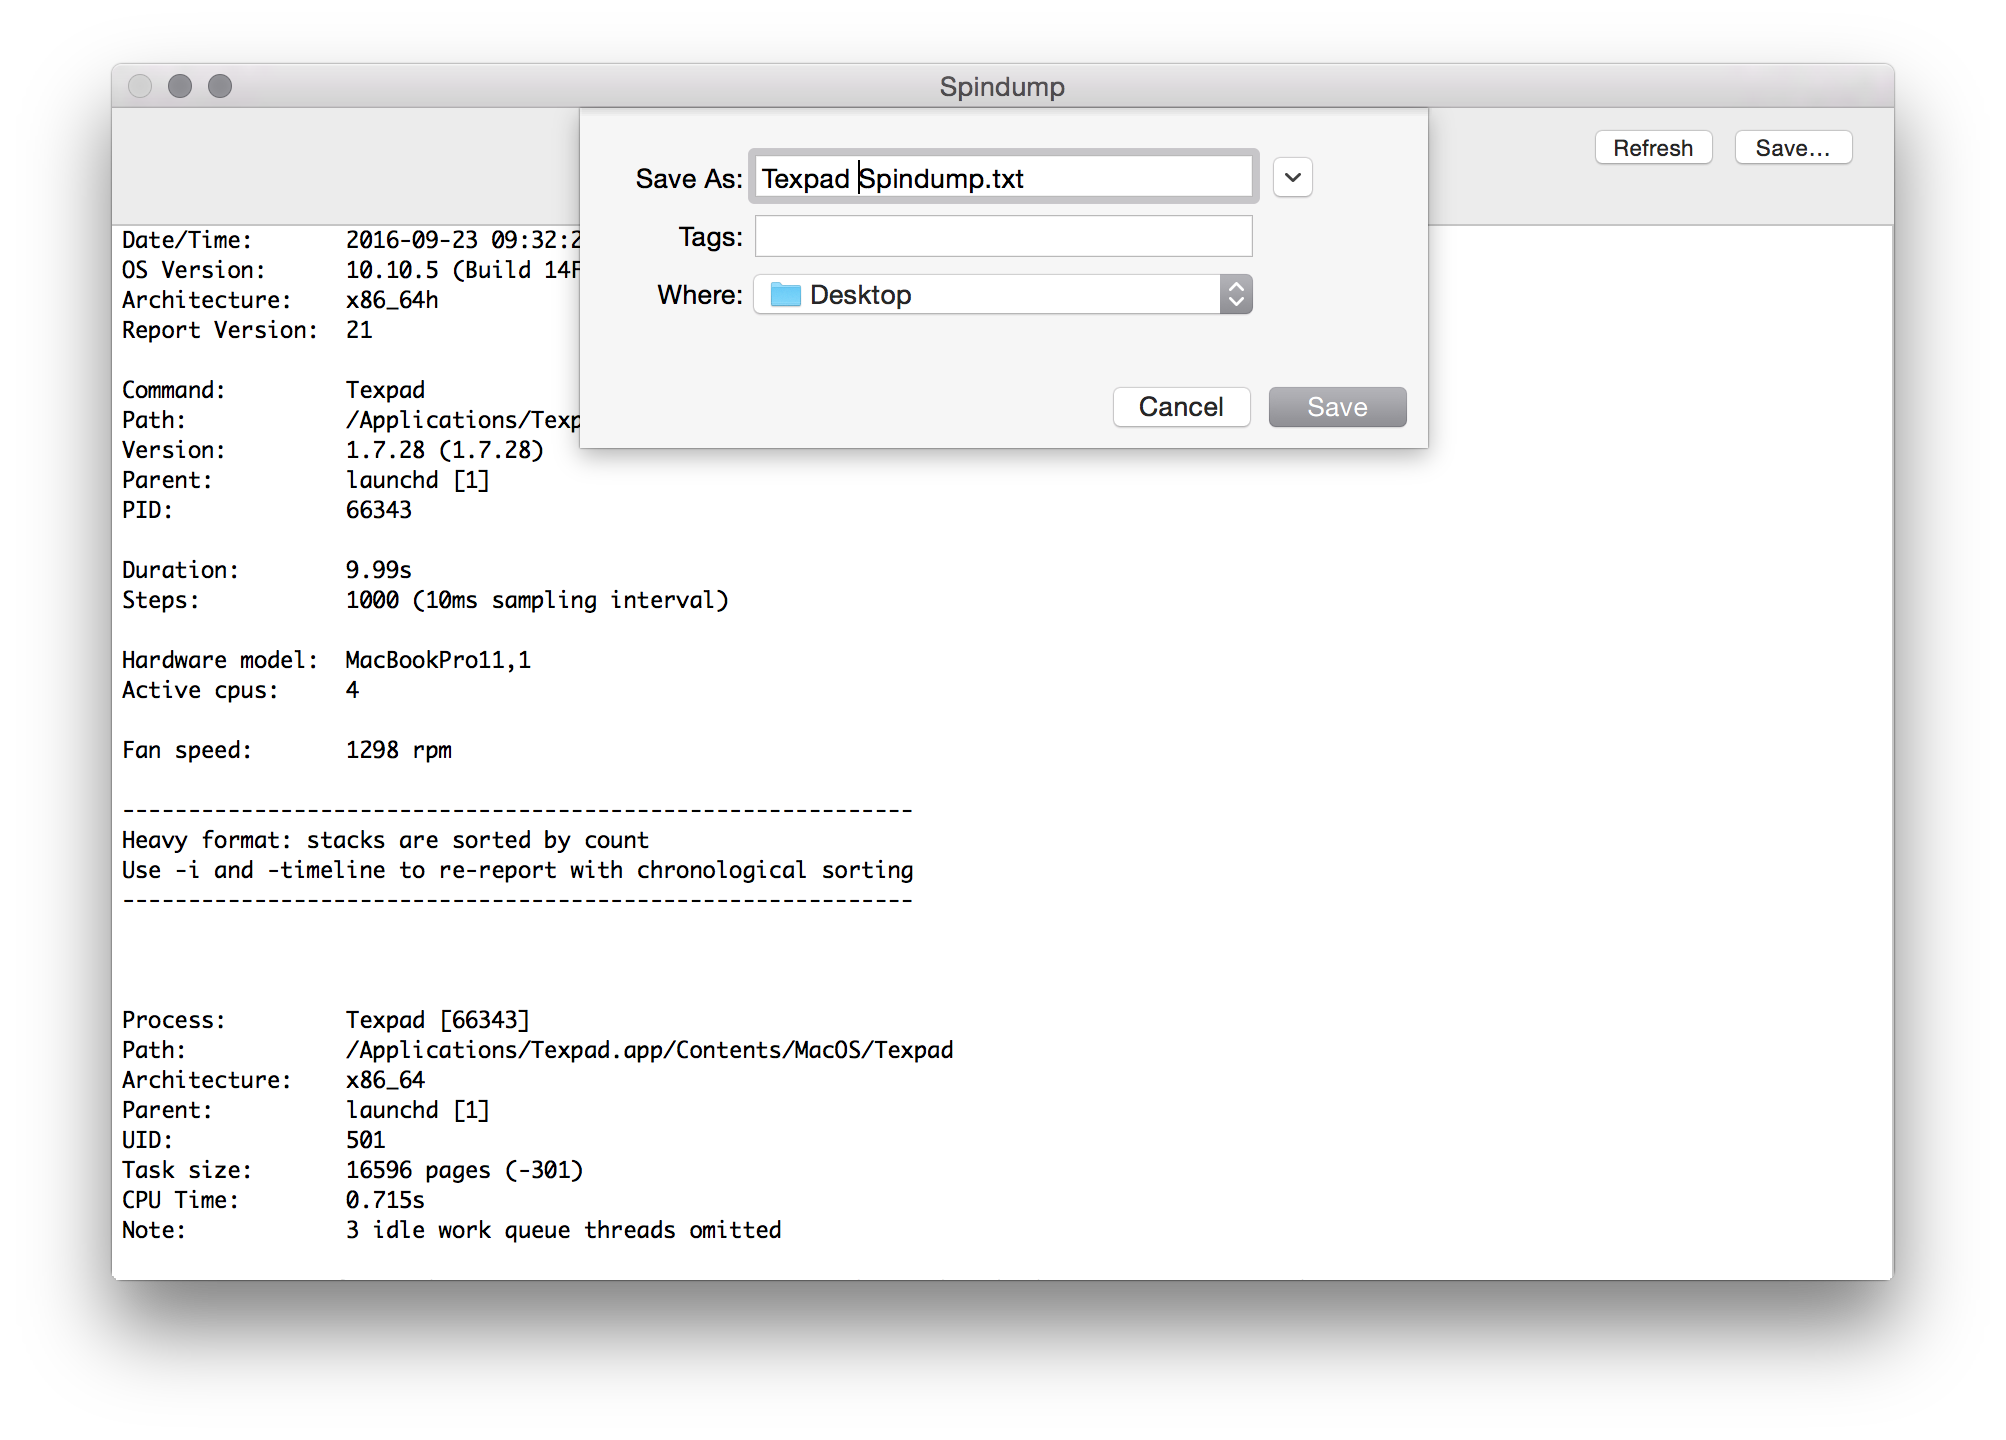Click the window zoom button
2006x1440 pixels.
[220, 86]
